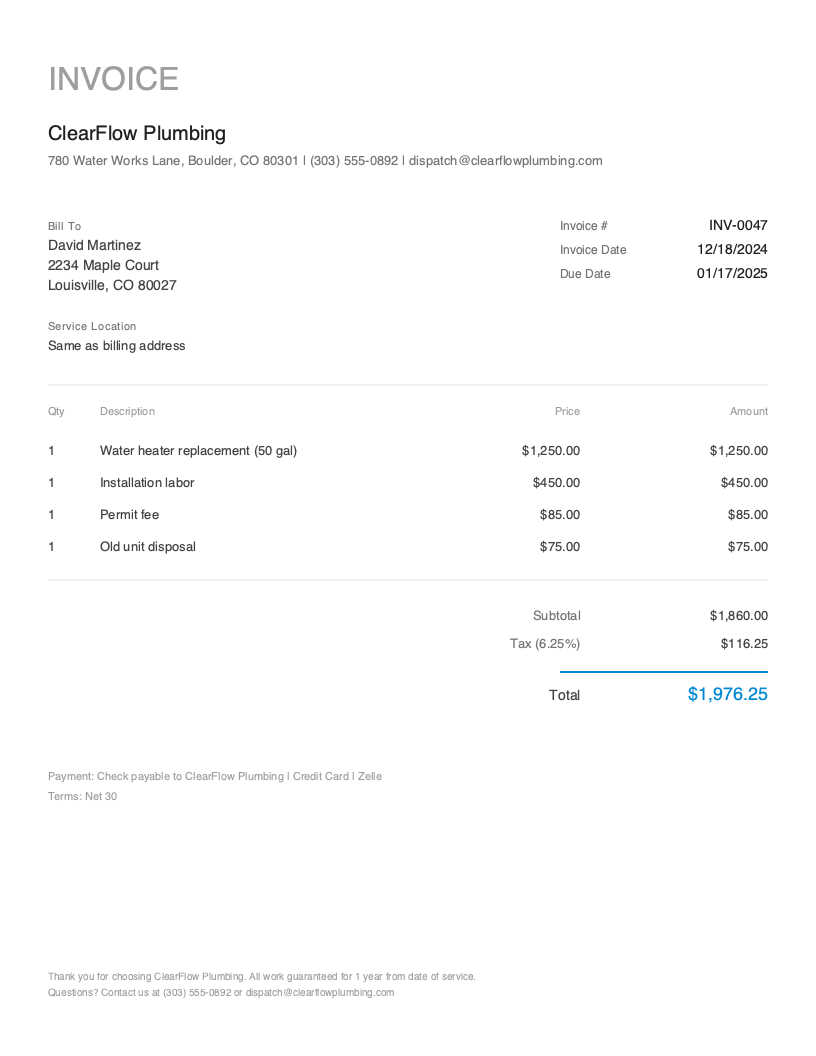Click quantity 1 in Permit fee row
This screenshot has height=1056, width=816.
[x=51, y=515]
